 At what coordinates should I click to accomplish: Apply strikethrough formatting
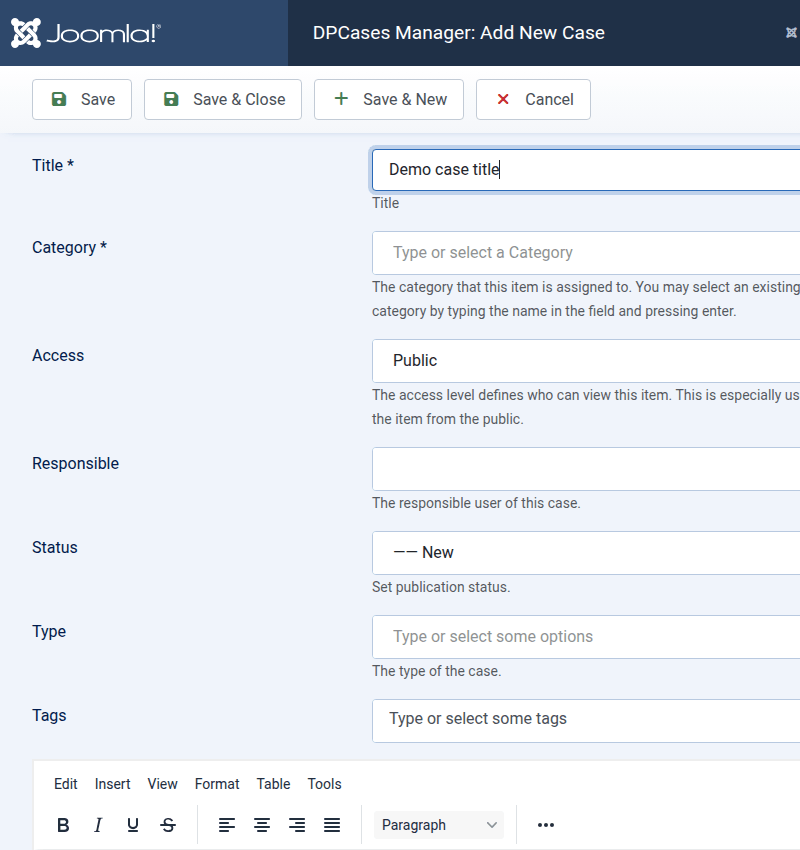(x=168, y=825)
